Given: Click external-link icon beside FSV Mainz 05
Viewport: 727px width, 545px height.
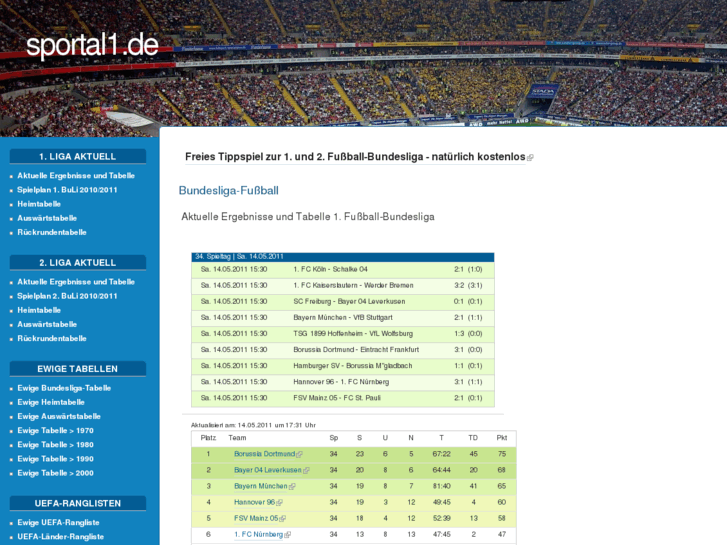Looking at the screenshot, I should [x=283, y=519].
